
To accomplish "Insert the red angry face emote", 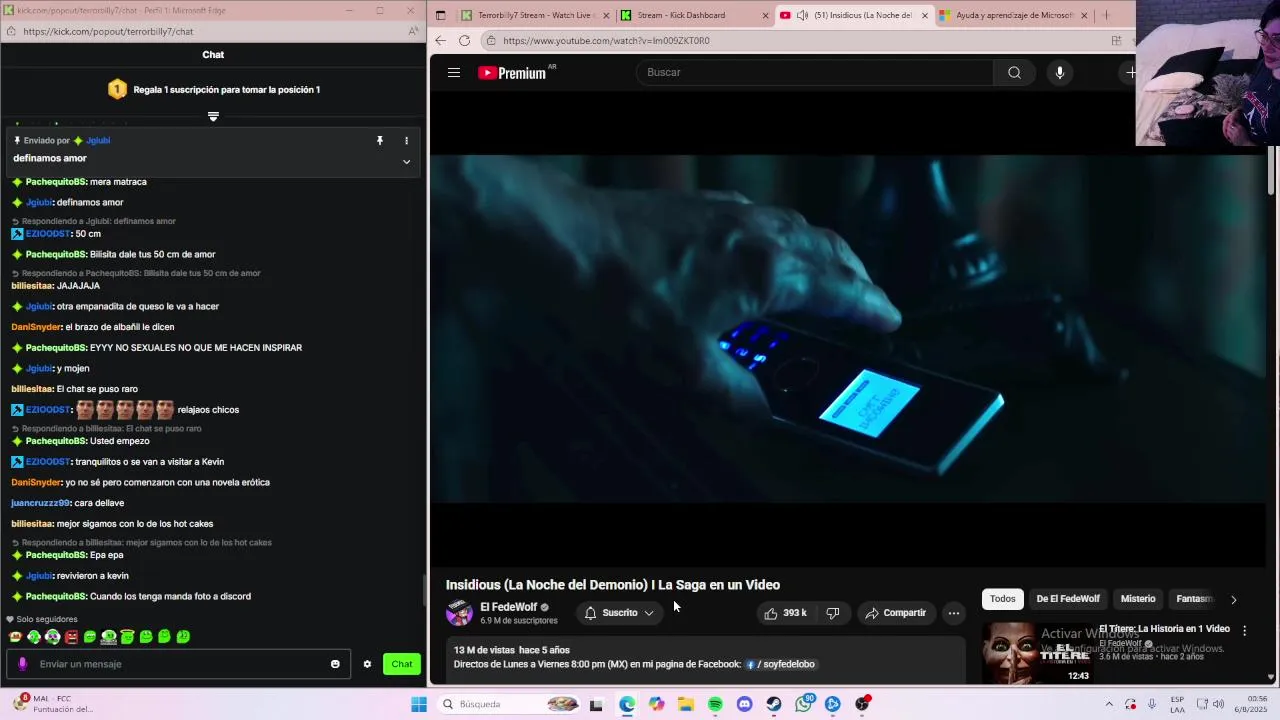I will point(71,636).
